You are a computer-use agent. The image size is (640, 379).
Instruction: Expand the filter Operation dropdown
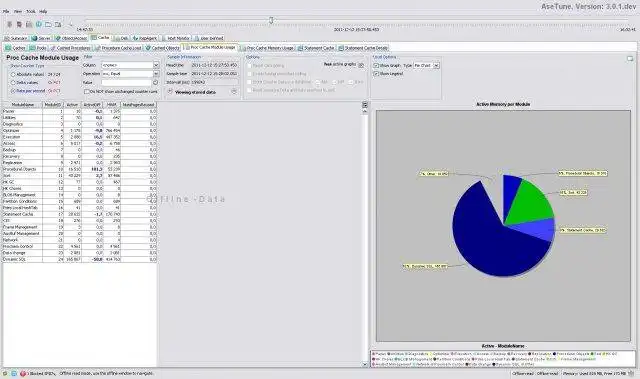point(156,74)
